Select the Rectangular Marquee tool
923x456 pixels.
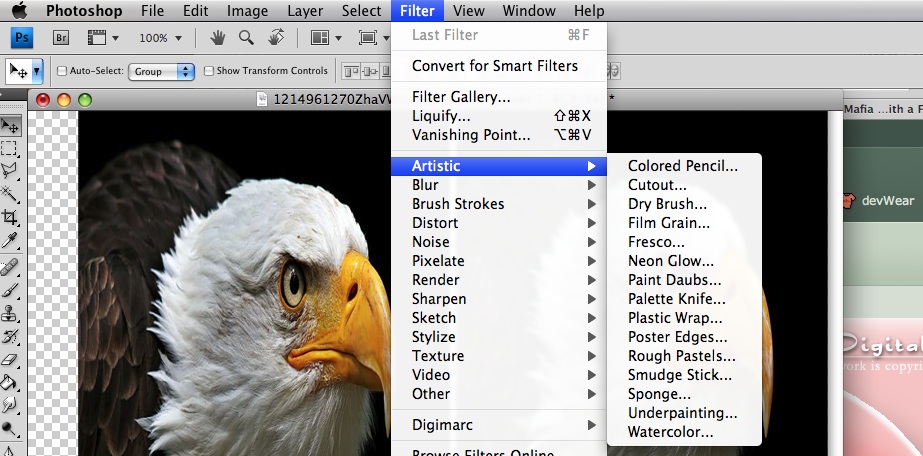[x=10, y=148]
